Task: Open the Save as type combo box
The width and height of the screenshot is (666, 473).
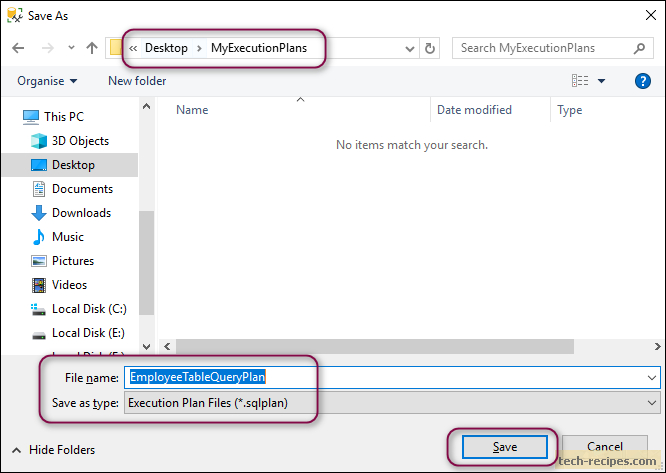Action: (x=392, y=403)
